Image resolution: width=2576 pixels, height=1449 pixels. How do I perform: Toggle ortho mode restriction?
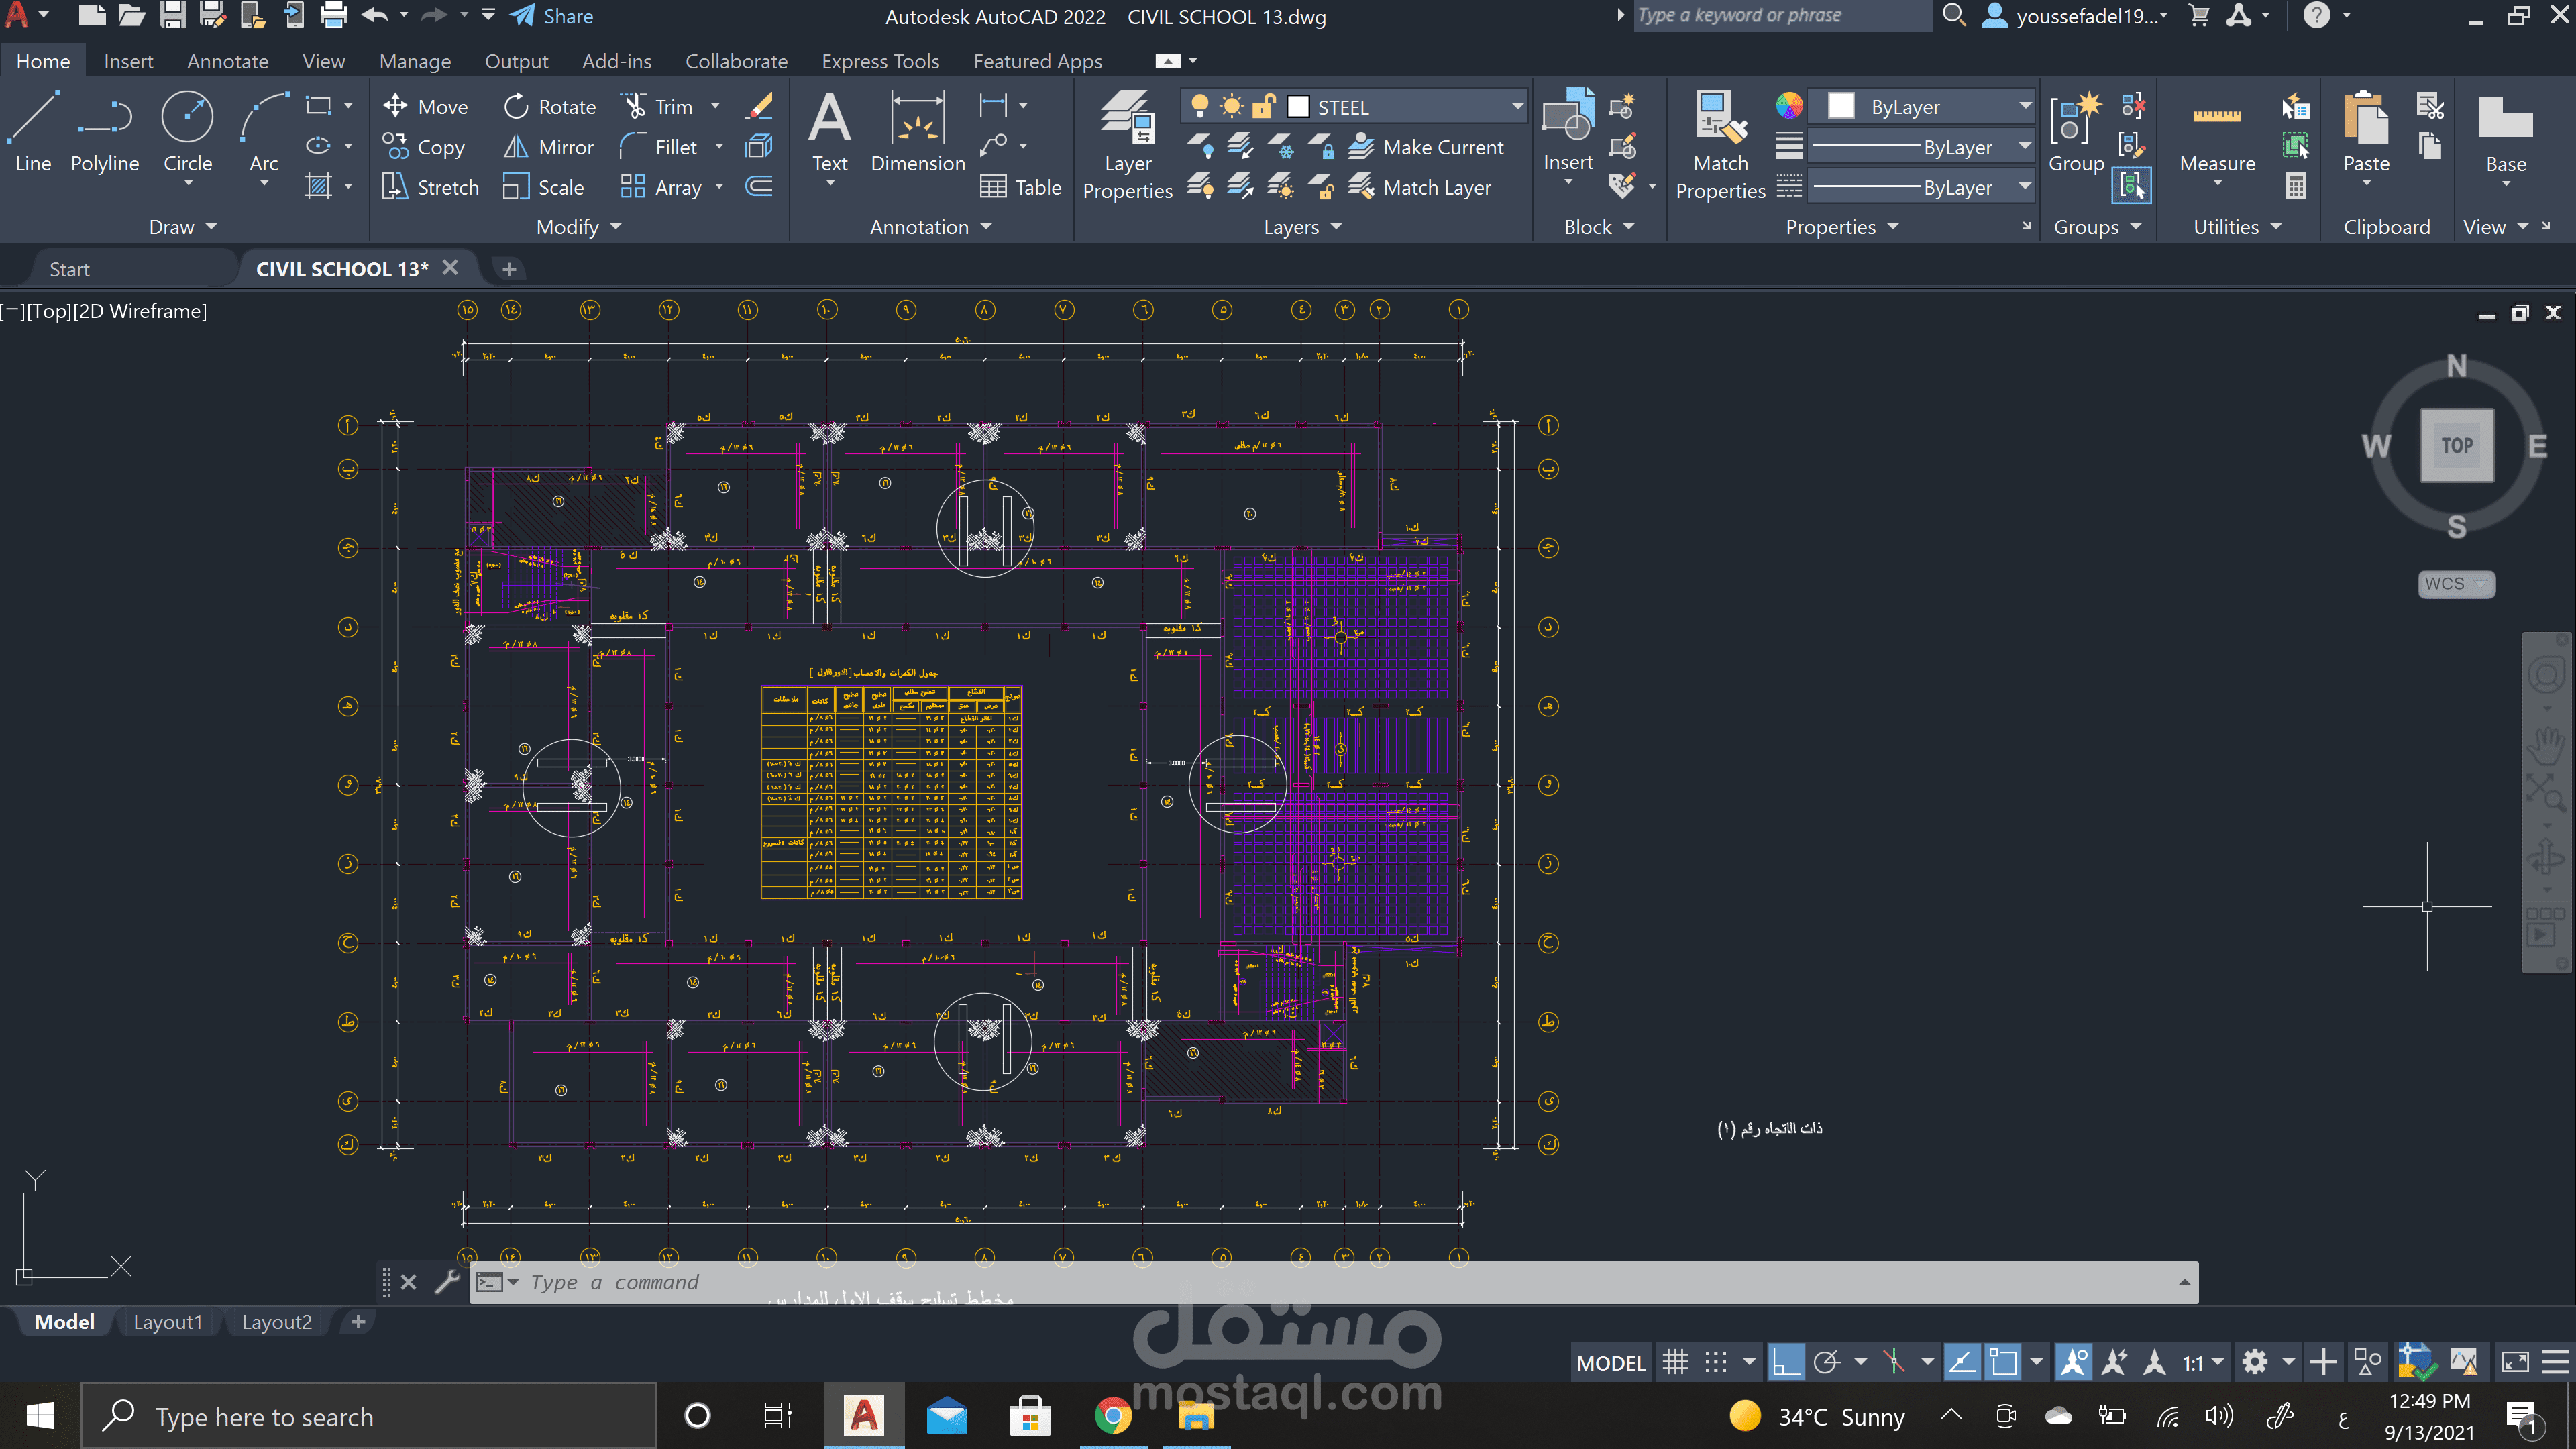click(x=1786, y=1361)
